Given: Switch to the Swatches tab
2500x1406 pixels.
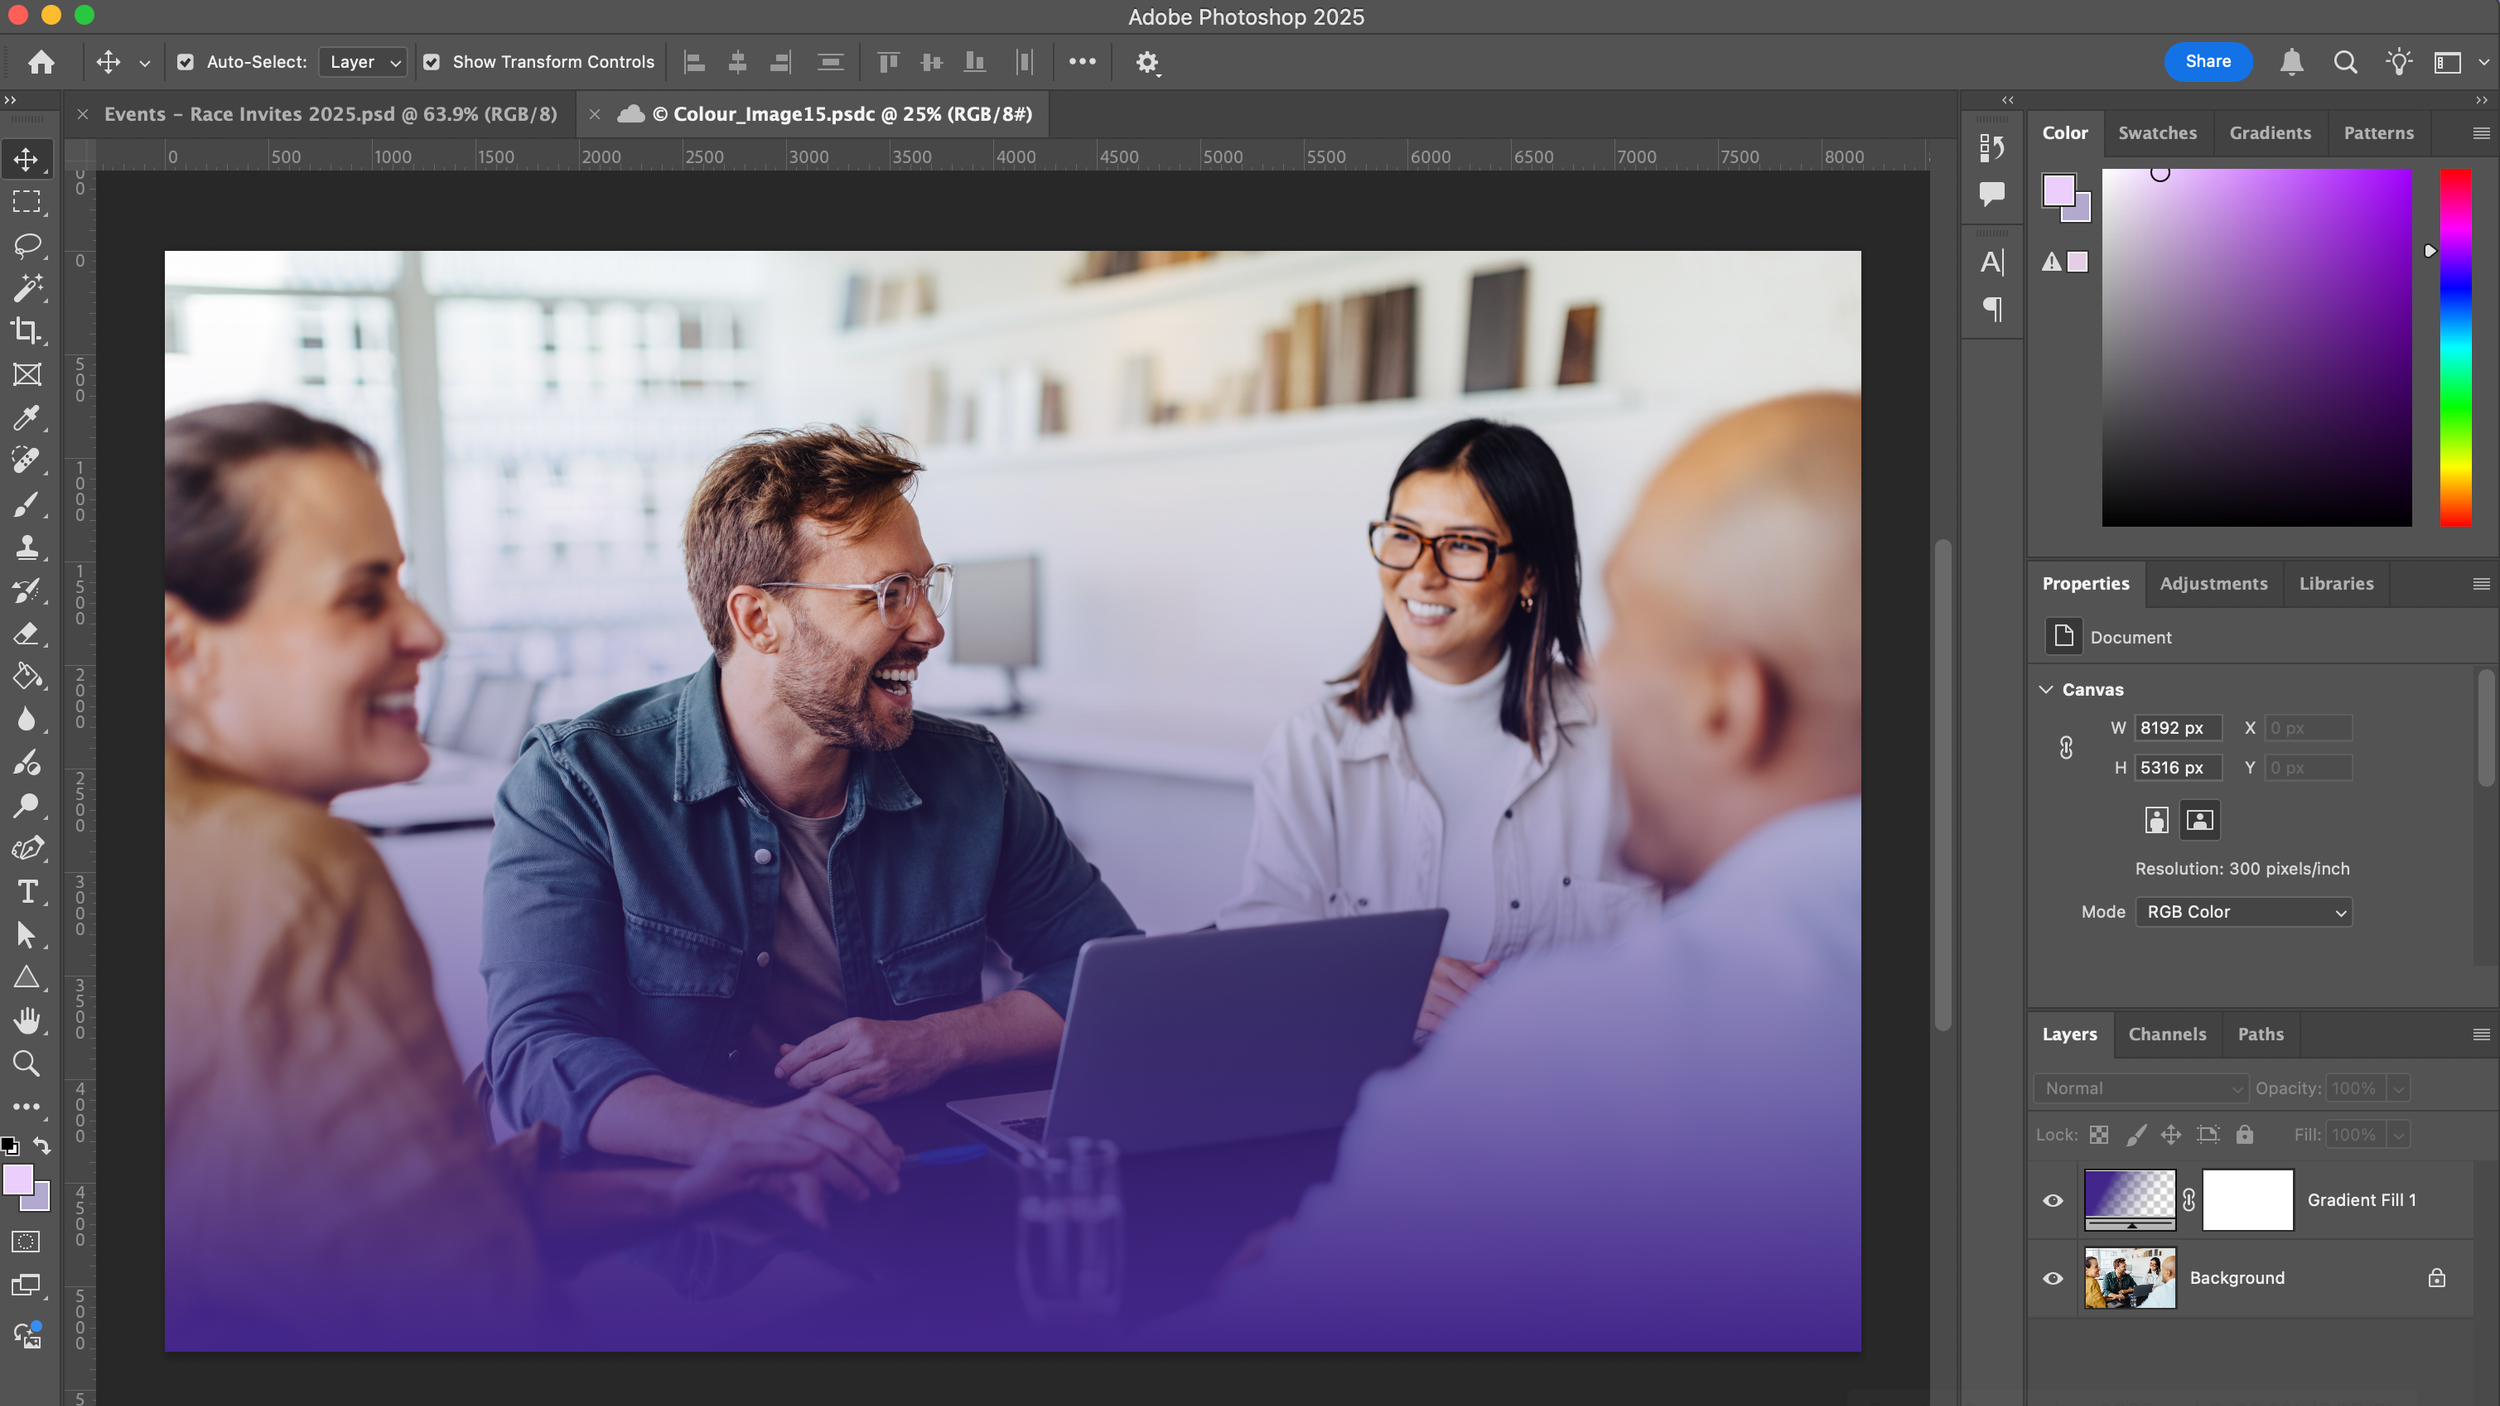Looking at the screenshot, I should 2157,133.
